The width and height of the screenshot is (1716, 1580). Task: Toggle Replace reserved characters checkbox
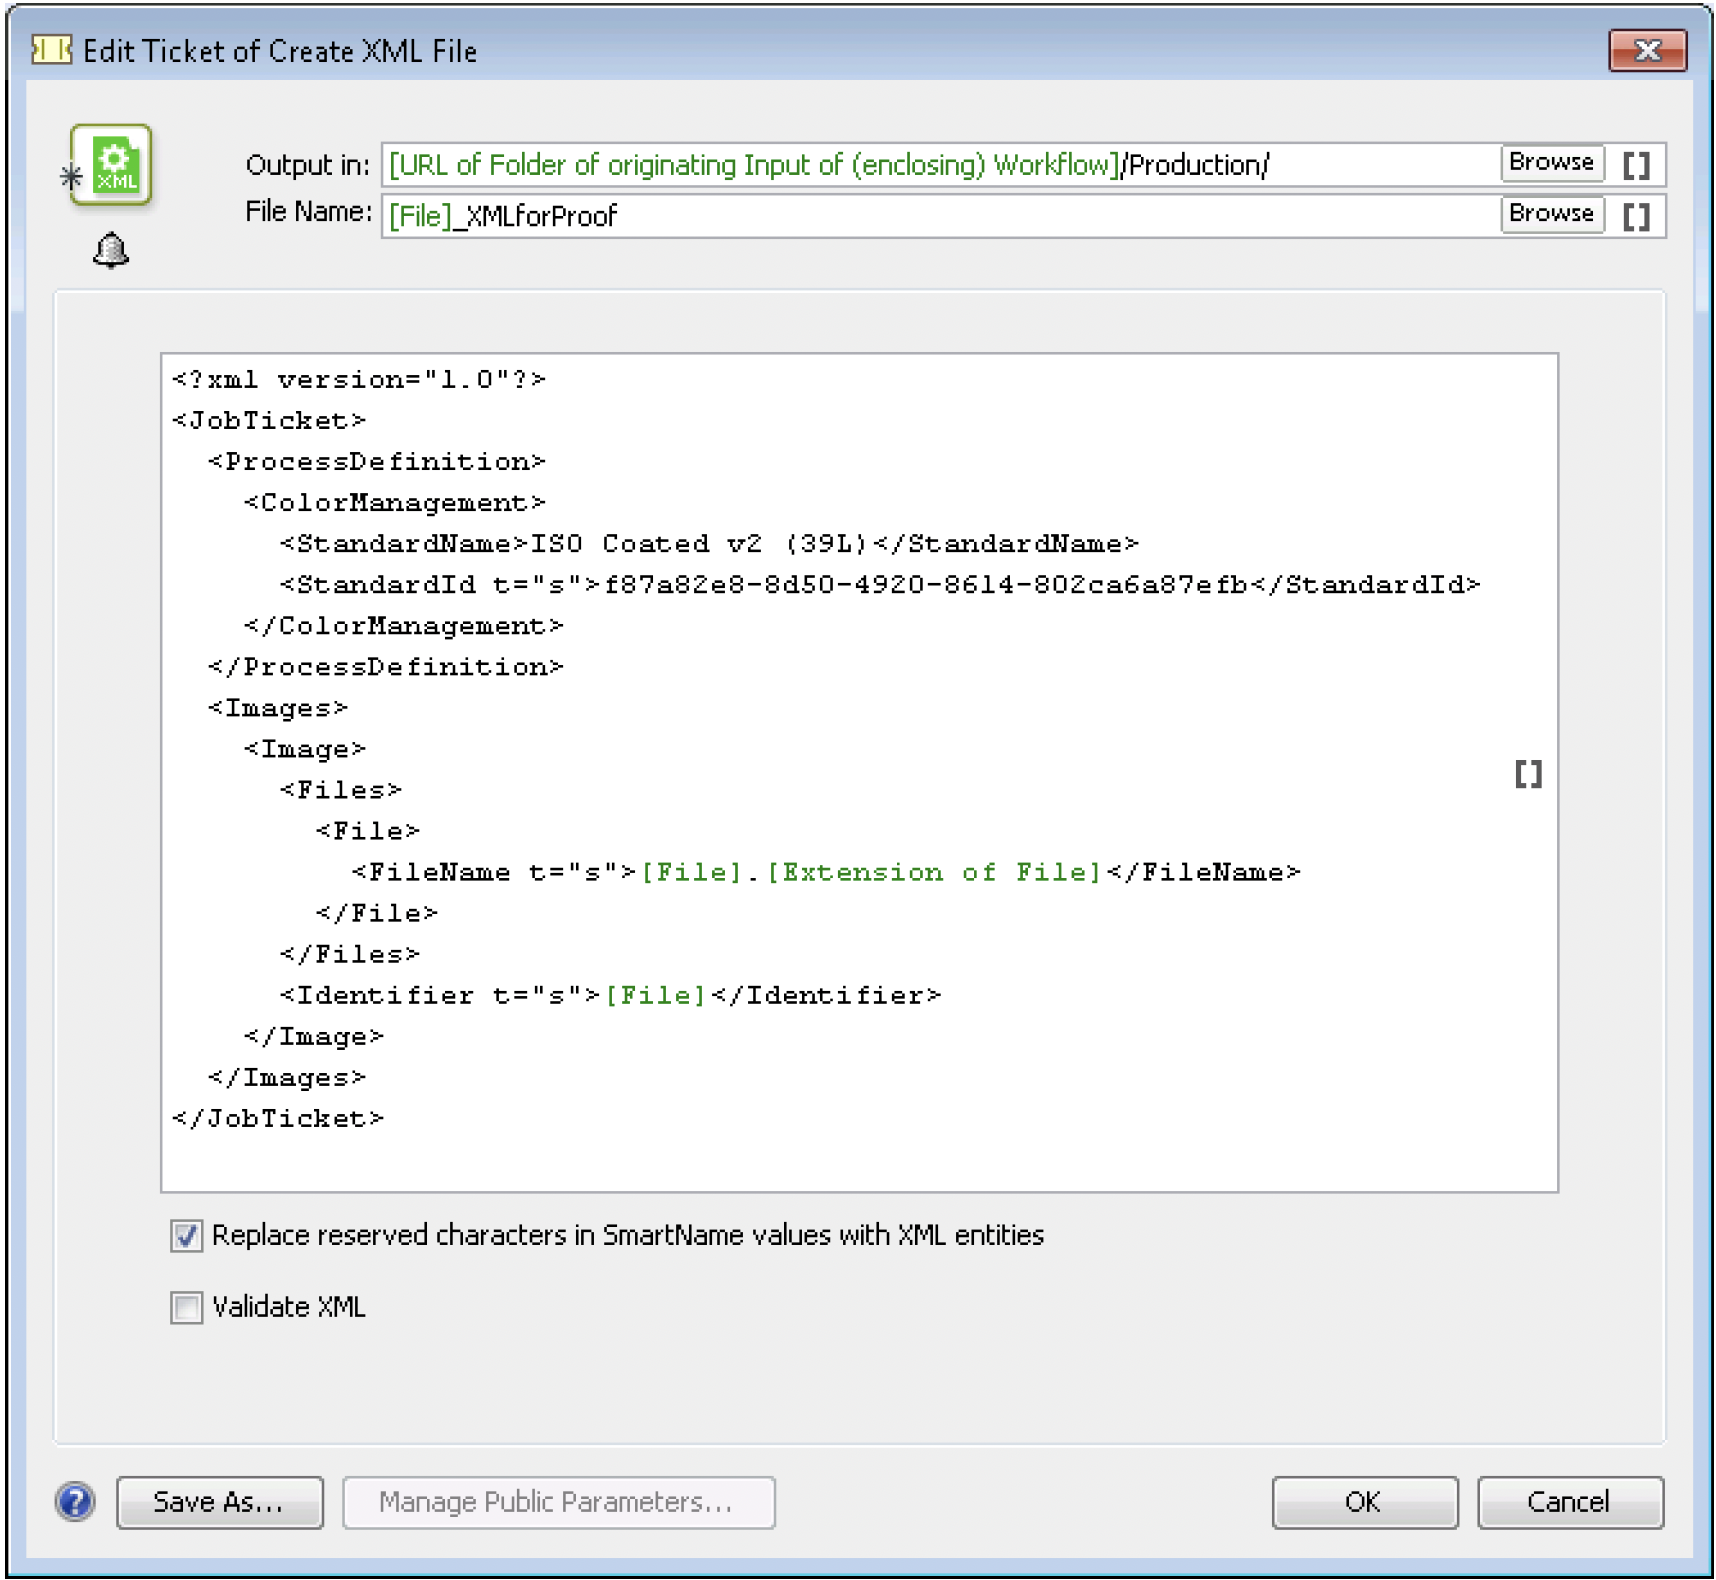(186, 1236)
